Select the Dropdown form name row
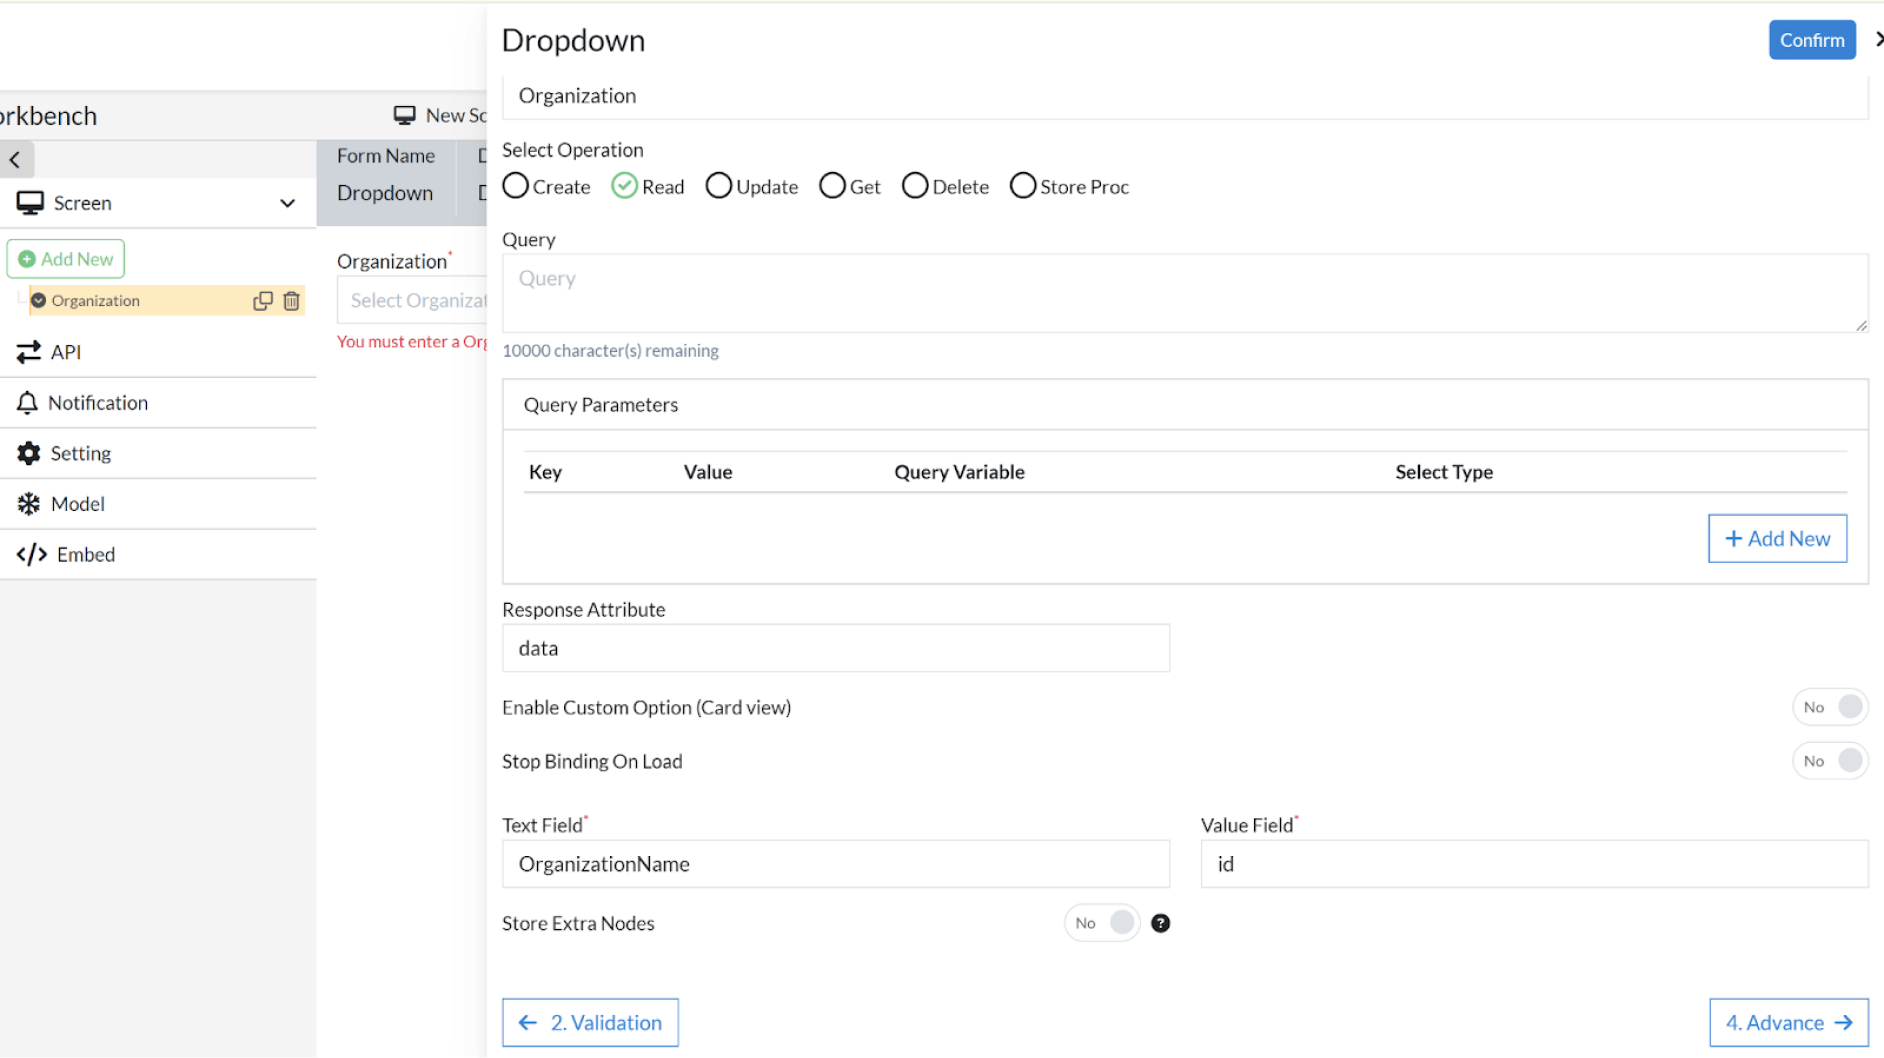This screenshot has height=1058, width=1884. click(386, 193)
